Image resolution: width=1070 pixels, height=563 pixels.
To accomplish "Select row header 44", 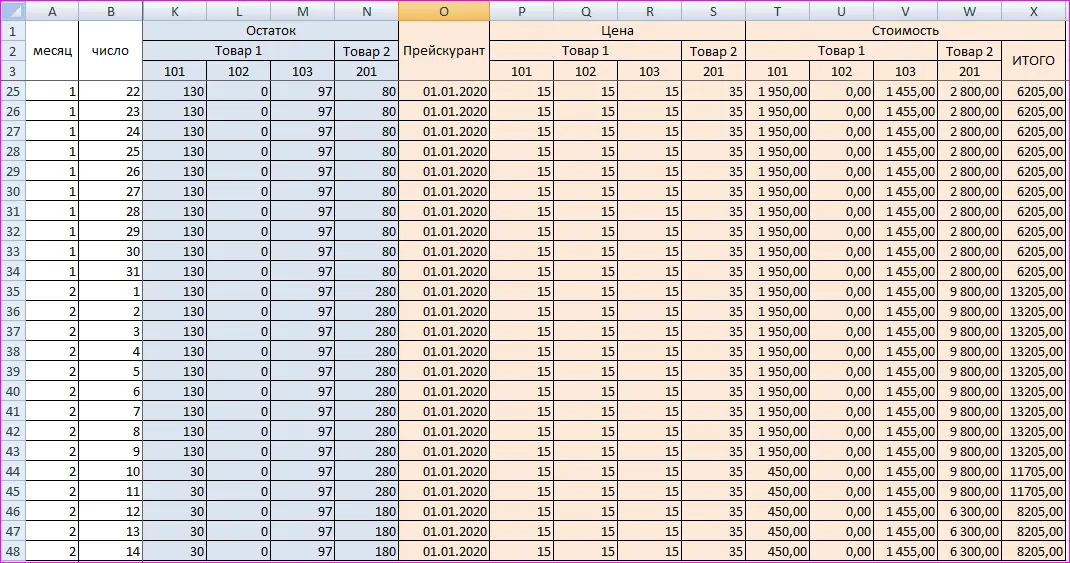I will 13,471.
